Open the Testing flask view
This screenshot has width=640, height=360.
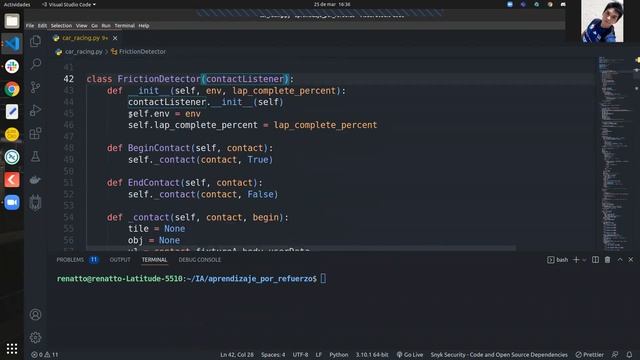pos(36,156)
